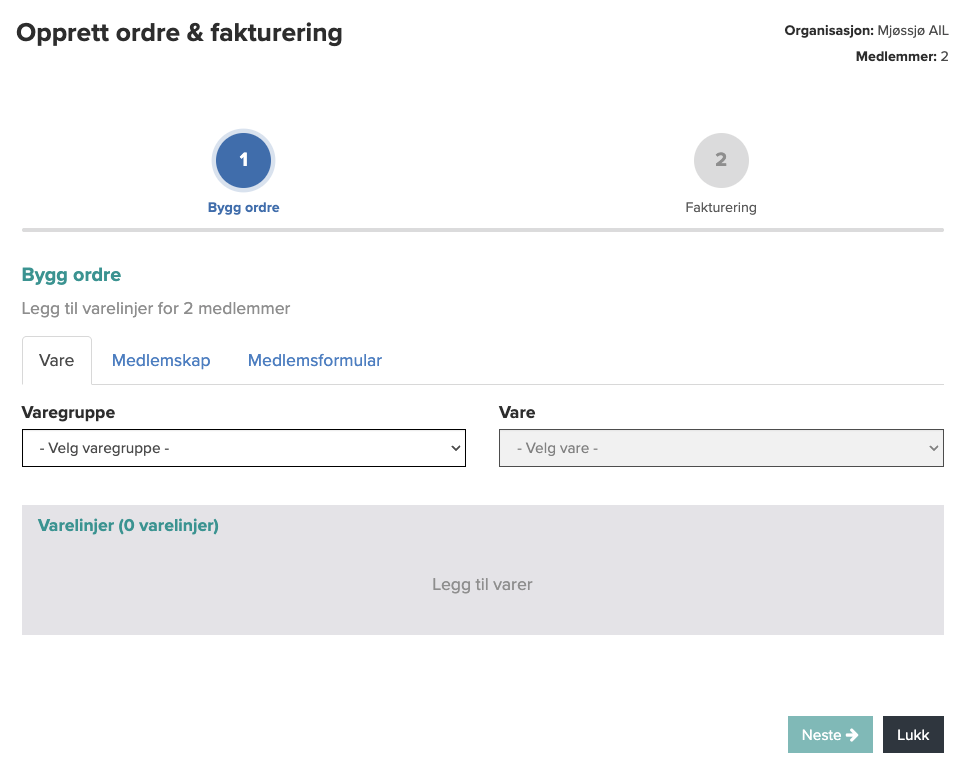Click the 'Legg til varer' placeholder text
This screenshot has width=963, height=772.
(482, 584)
